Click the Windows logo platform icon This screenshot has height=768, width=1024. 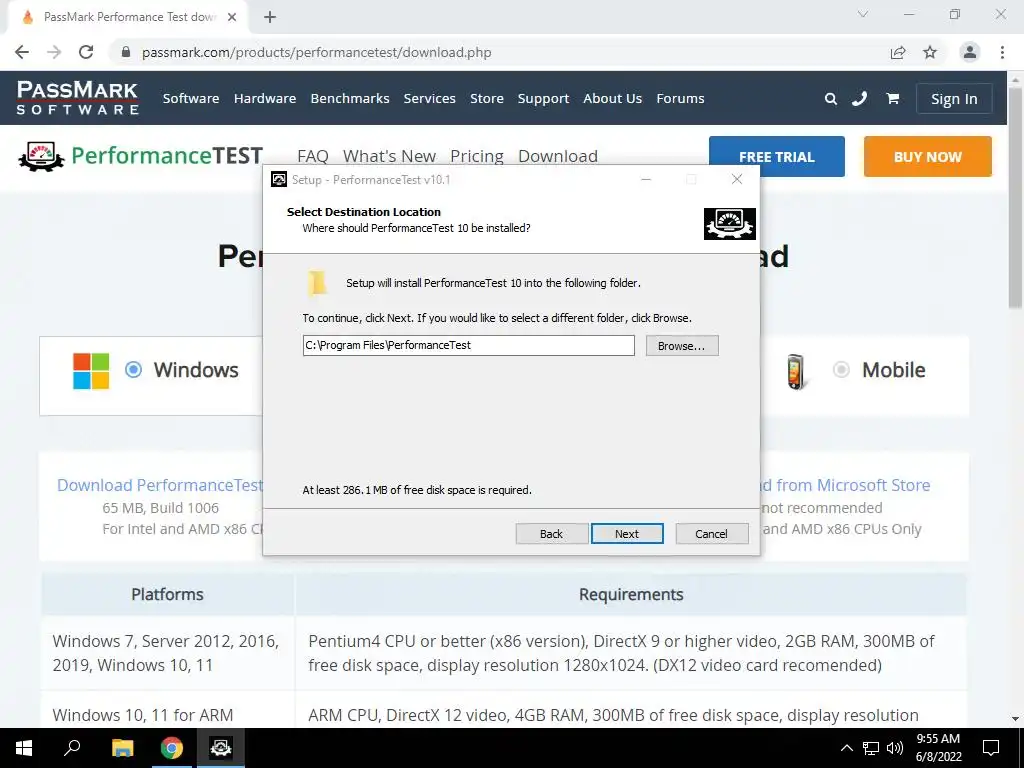(91, 371)
